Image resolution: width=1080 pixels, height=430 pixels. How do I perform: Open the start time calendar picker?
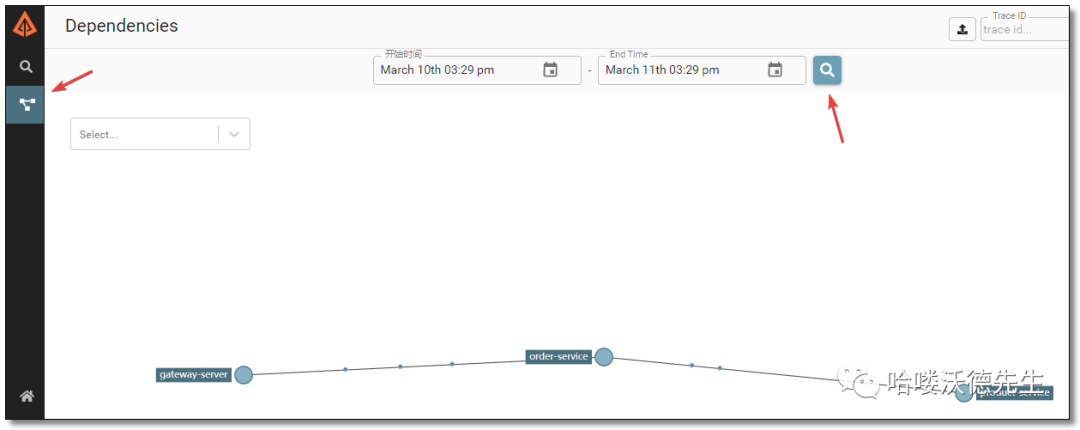[x=550, y=70]
